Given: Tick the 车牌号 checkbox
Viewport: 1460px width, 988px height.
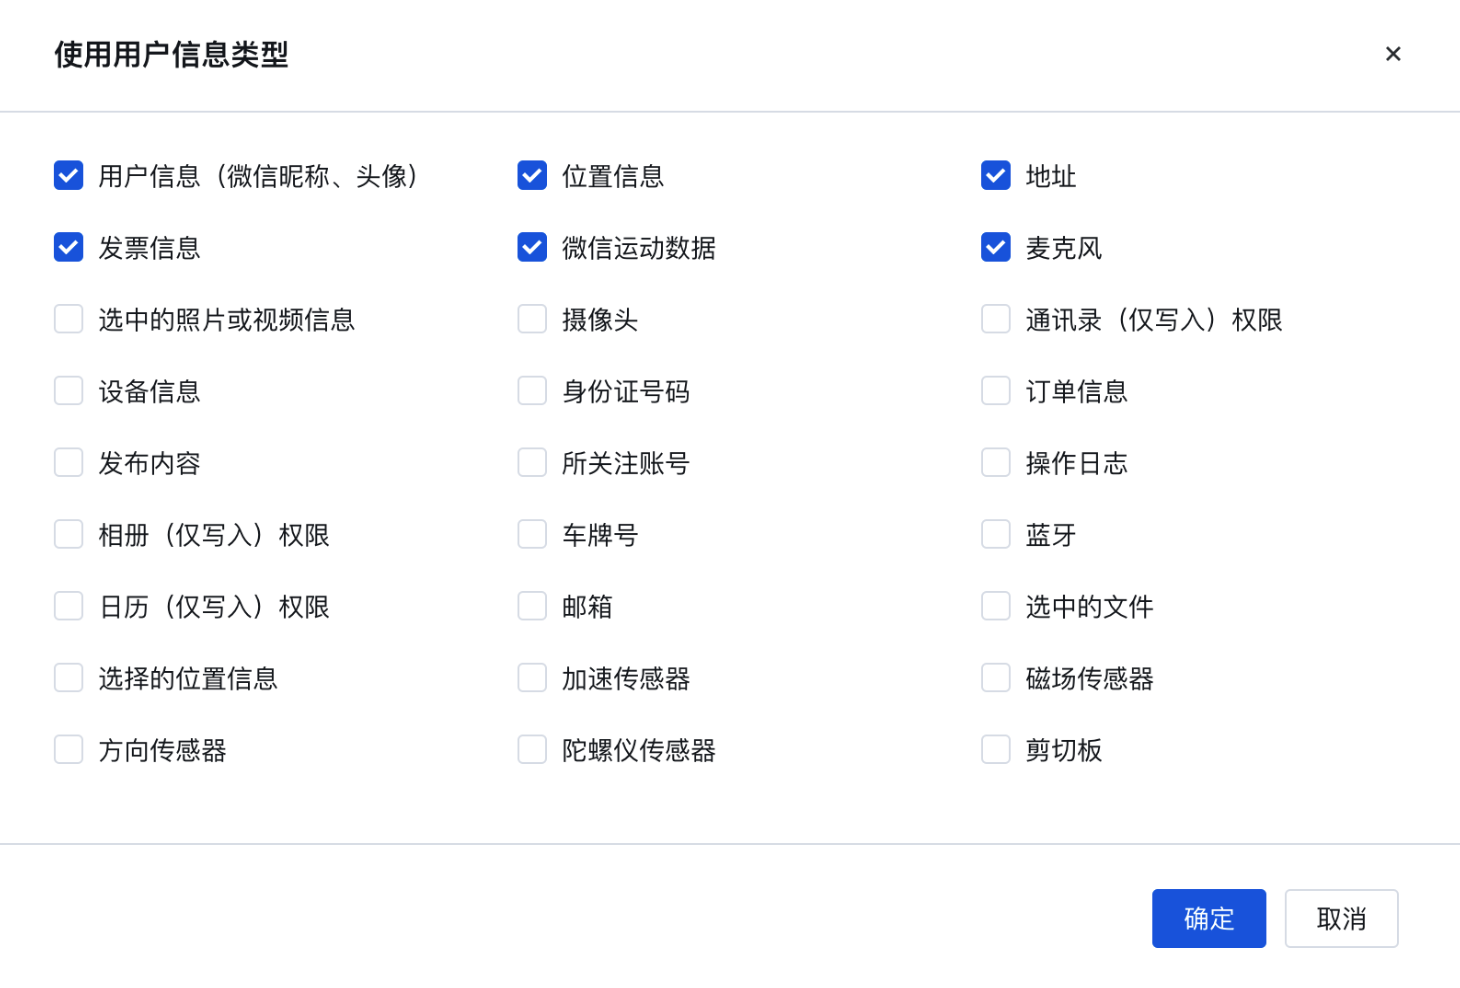Looking at the screenshot, I should click(532, 534).
